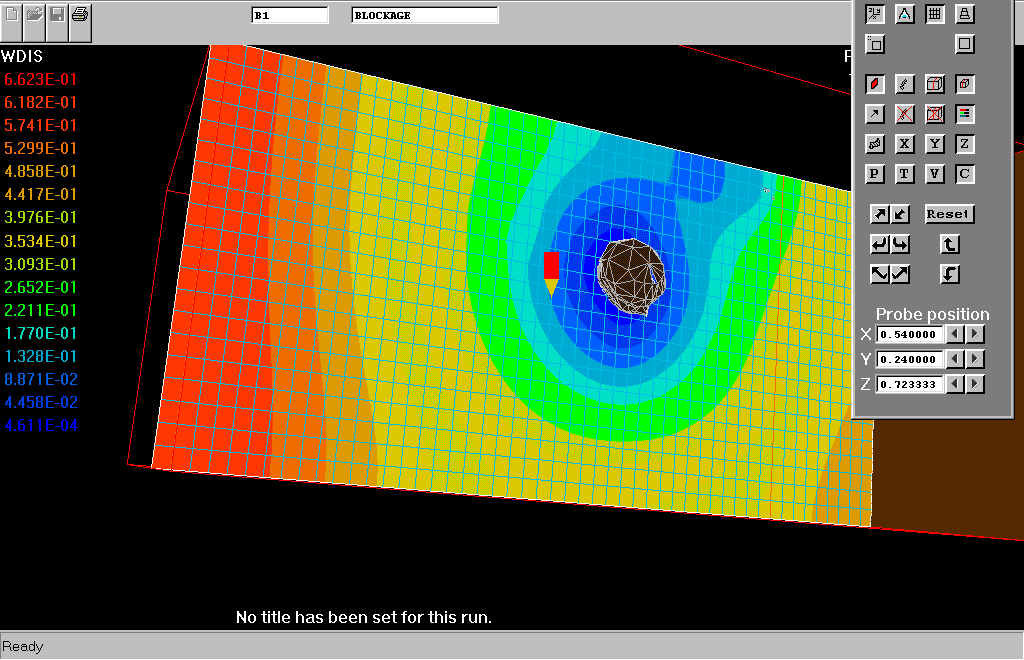
Task: Toggle the grid mesh display icon
Action: point(935,14)
